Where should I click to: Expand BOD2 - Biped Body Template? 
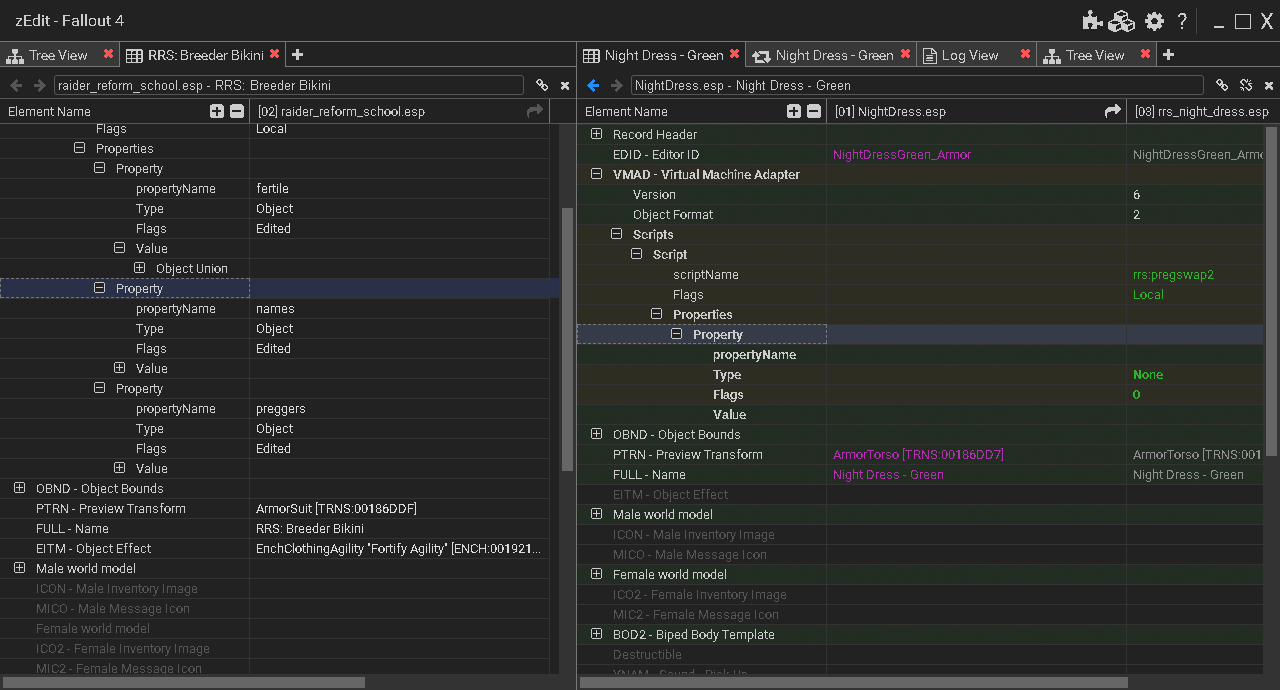[596, 634]
